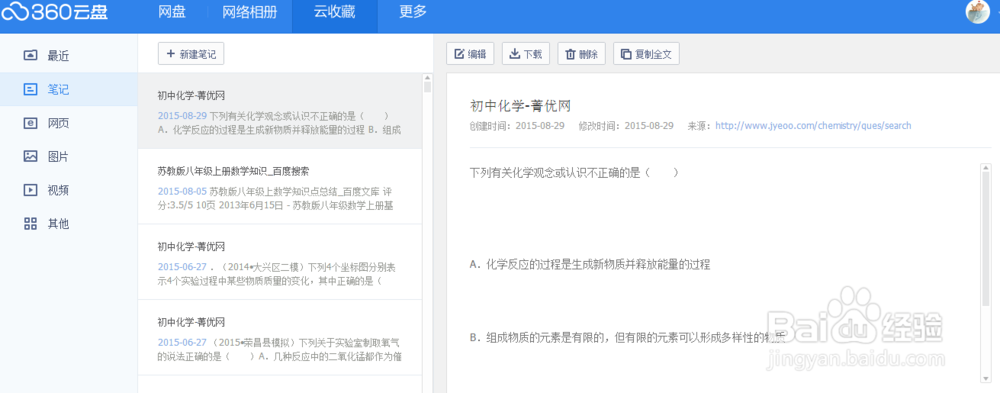Click the 编辑 edit button
Screen dimensions: 1000x393
pos(470,54)
